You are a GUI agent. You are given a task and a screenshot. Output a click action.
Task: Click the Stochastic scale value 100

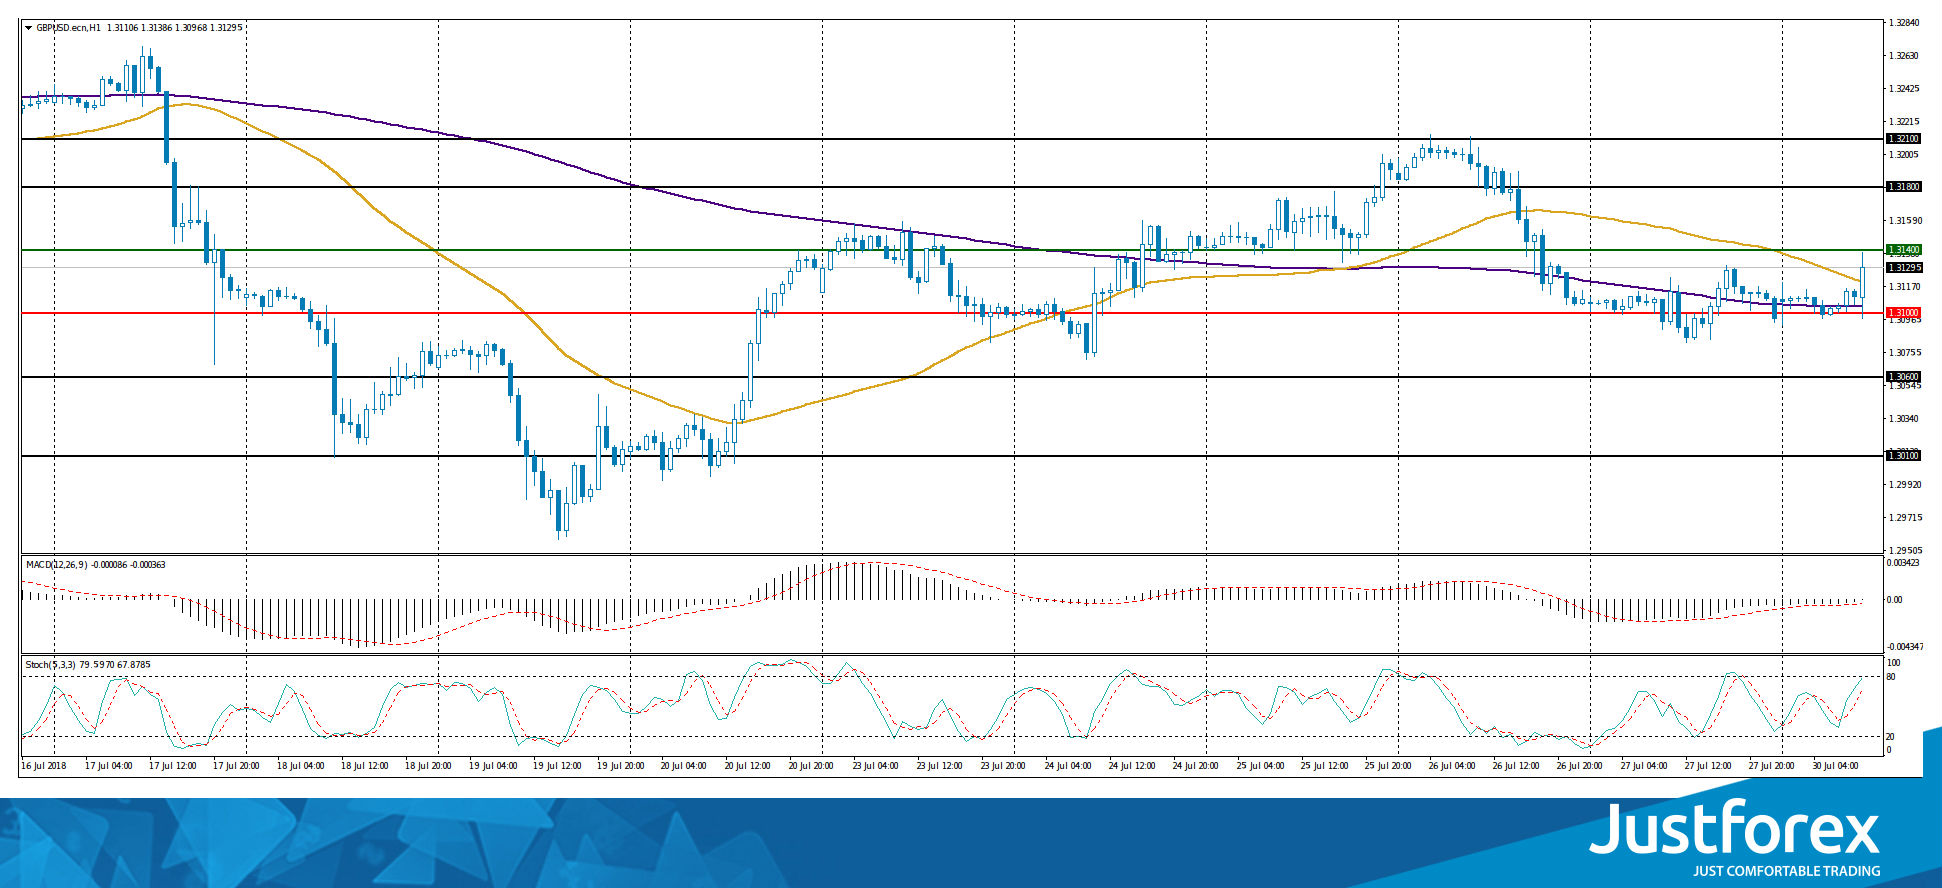(1893, 662)
